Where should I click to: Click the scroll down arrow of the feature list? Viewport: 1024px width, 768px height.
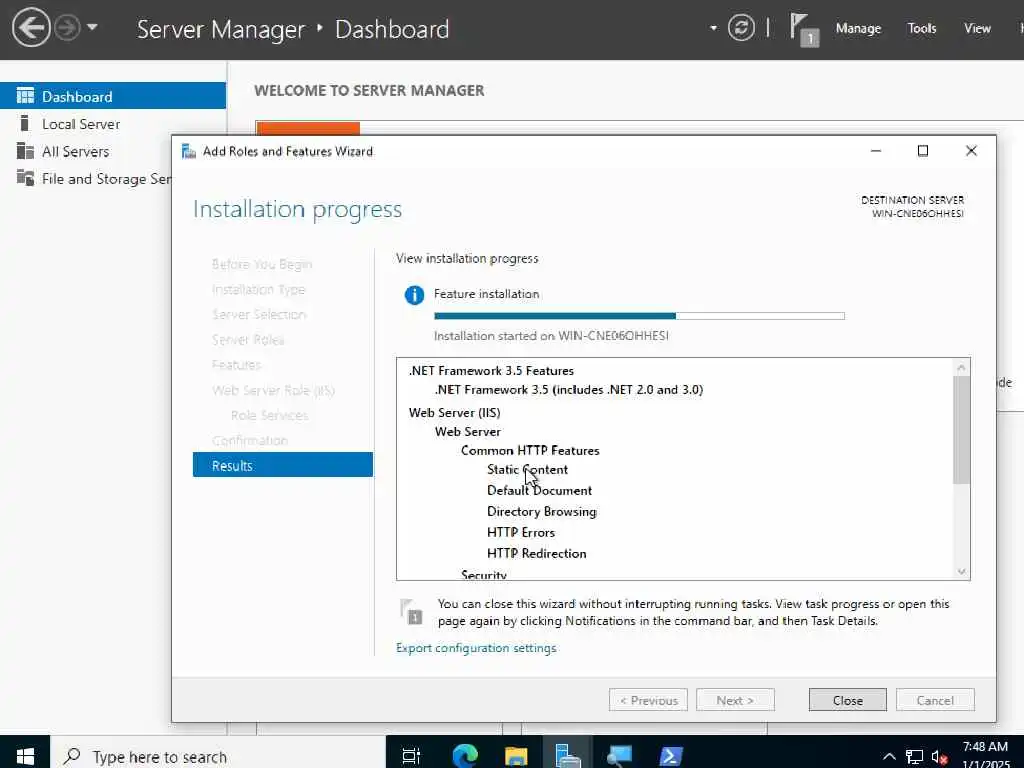coord(961,571)
